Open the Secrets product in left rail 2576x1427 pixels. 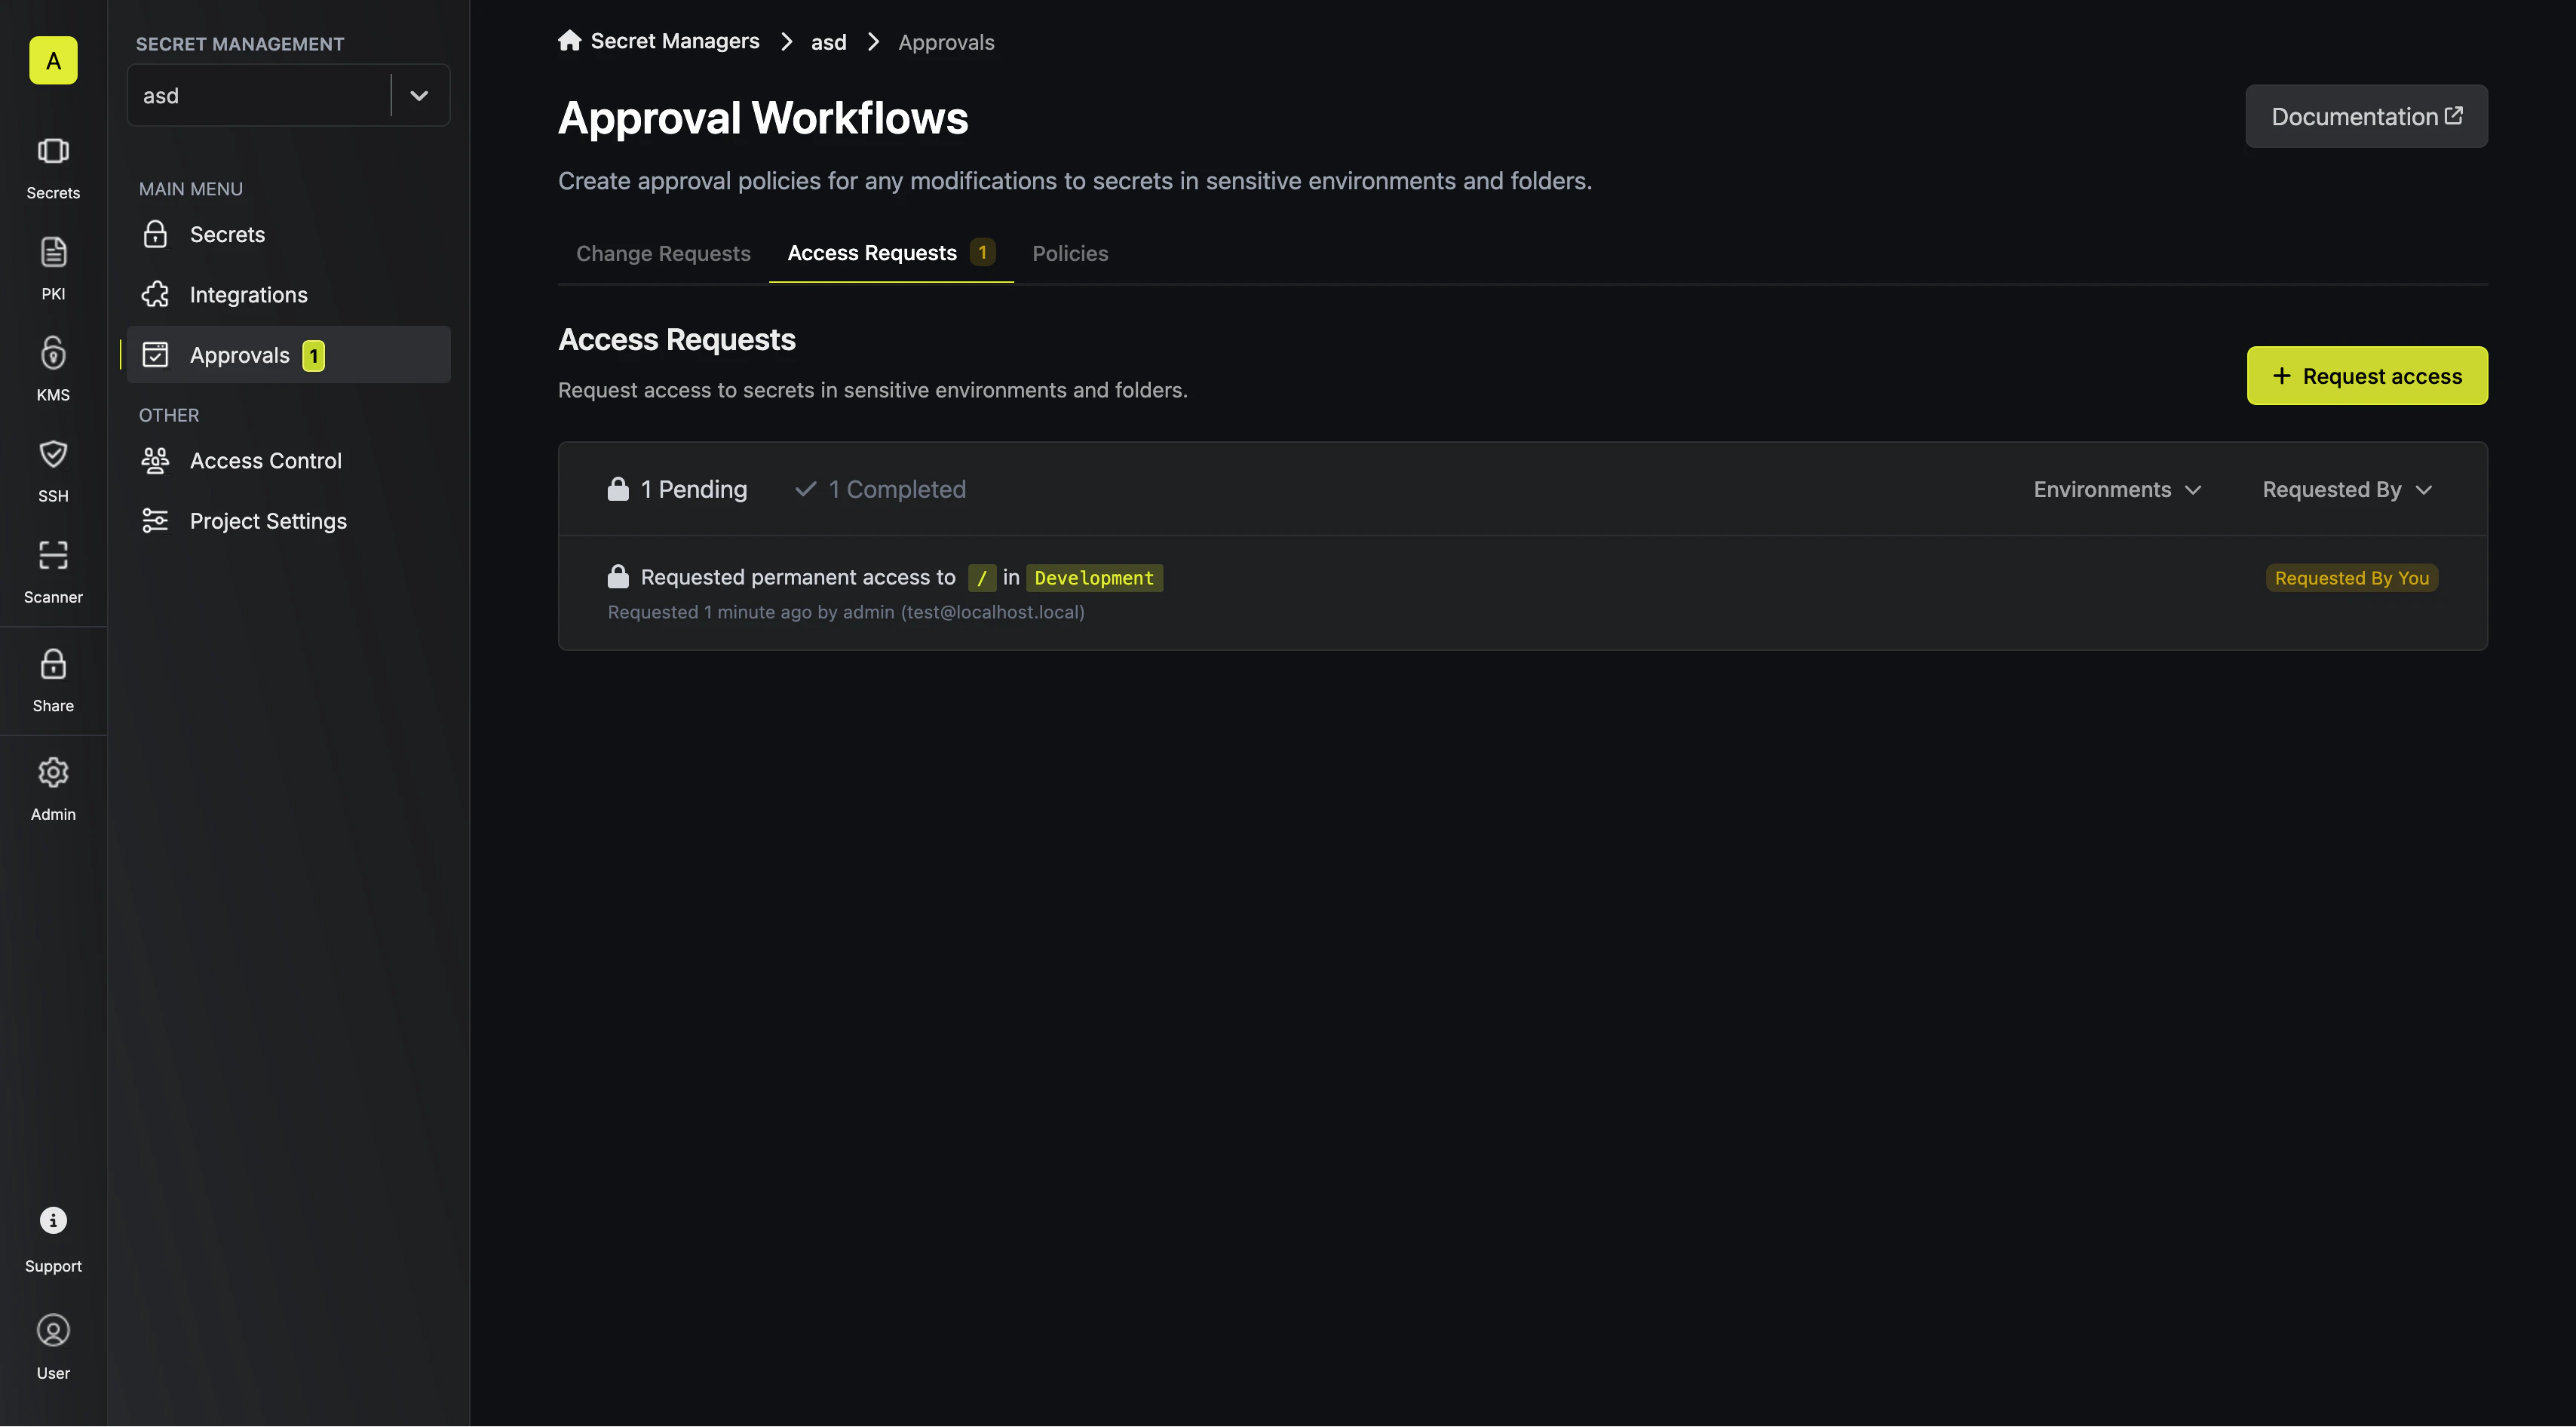pyautogui.click(x=53, y=168)
